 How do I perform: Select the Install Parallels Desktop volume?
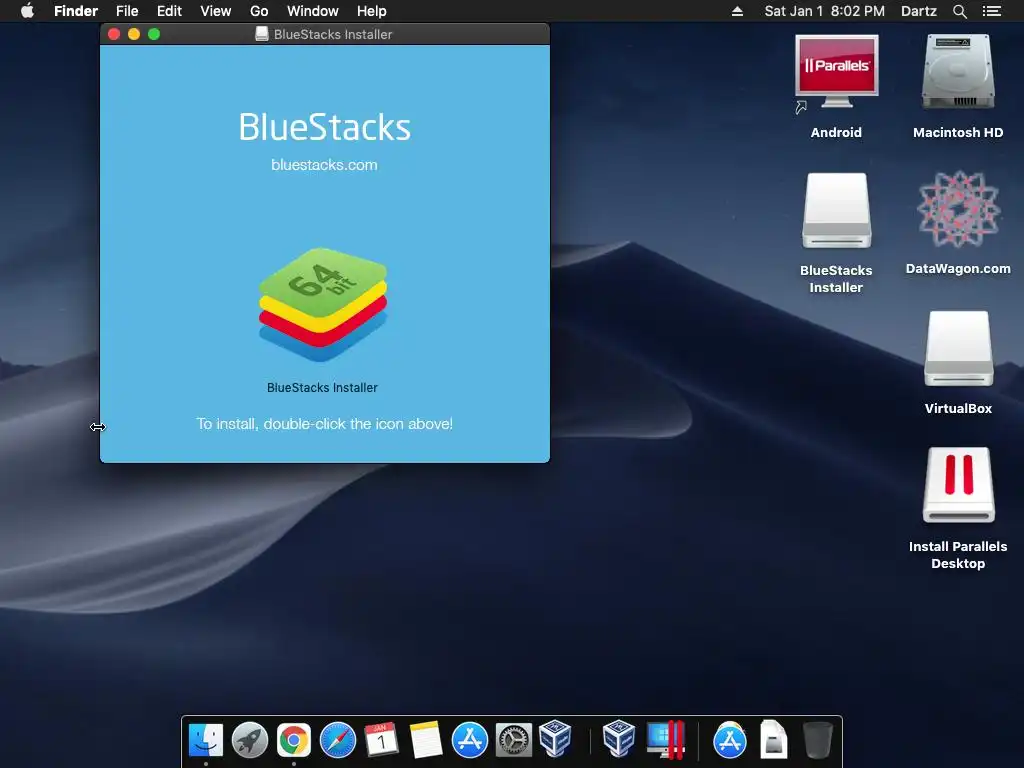958,485
